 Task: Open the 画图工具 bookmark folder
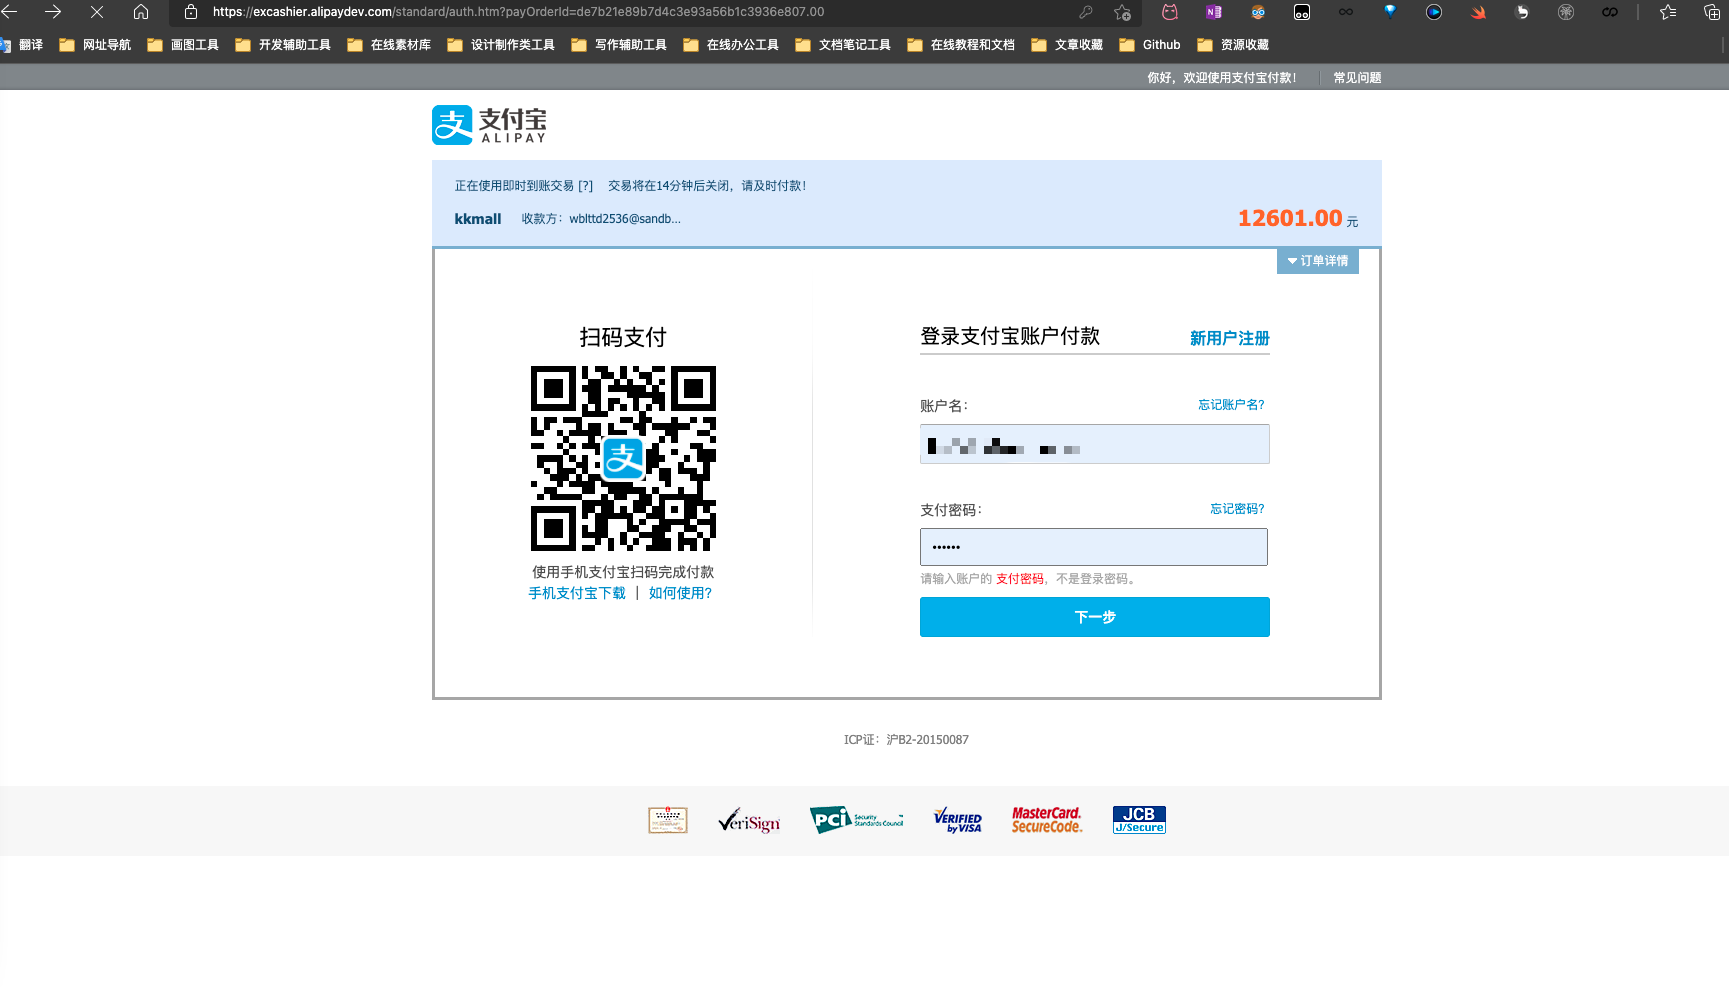click(x=184, y=45)
